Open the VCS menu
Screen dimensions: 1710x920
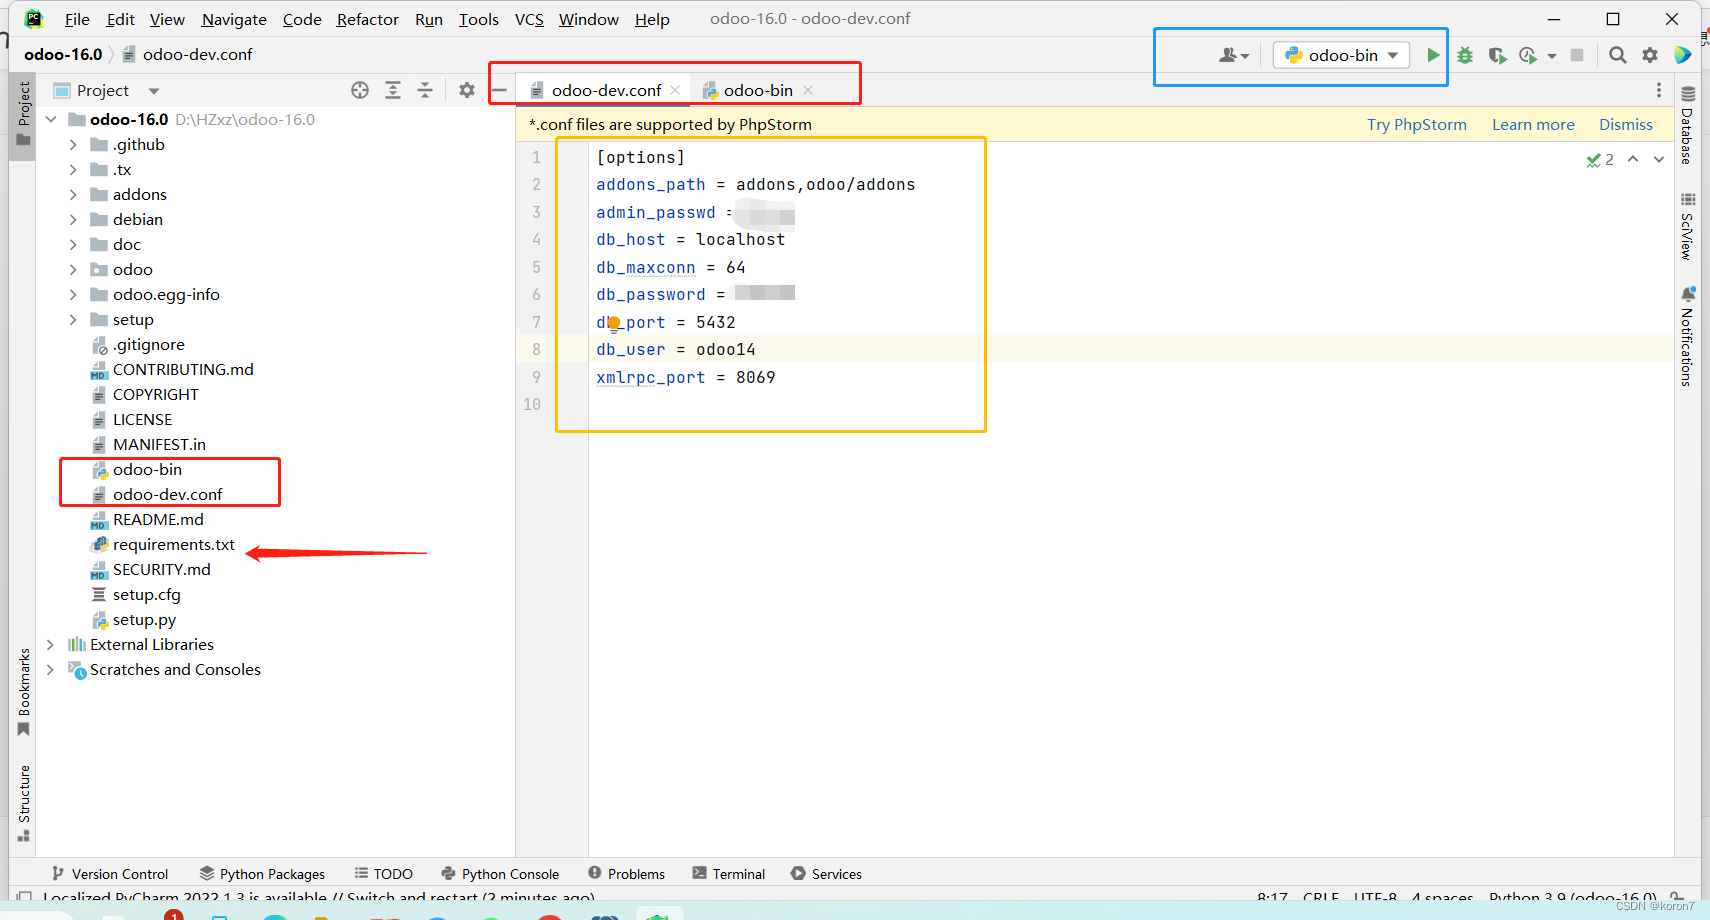tap(529, 19)
